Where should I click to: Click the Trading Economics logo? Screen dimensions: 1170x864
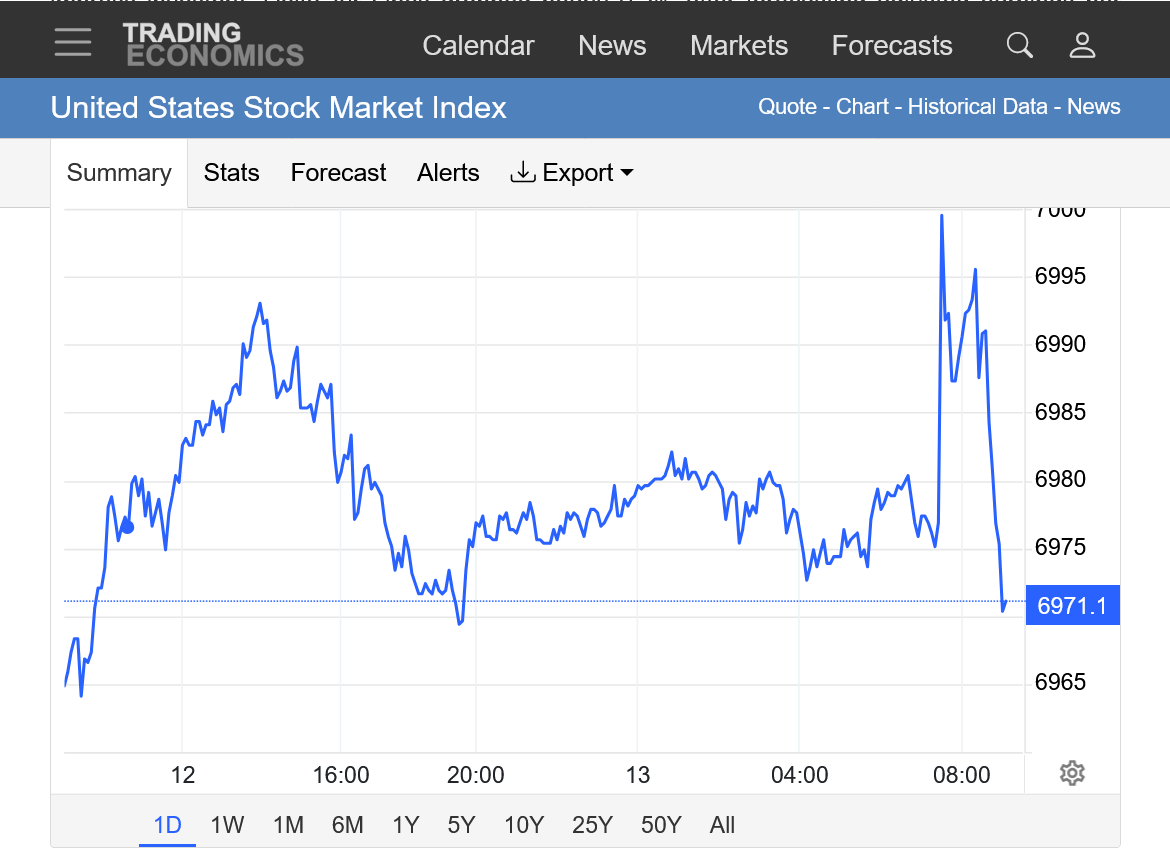pyautogui.click(x=213, y=45)
